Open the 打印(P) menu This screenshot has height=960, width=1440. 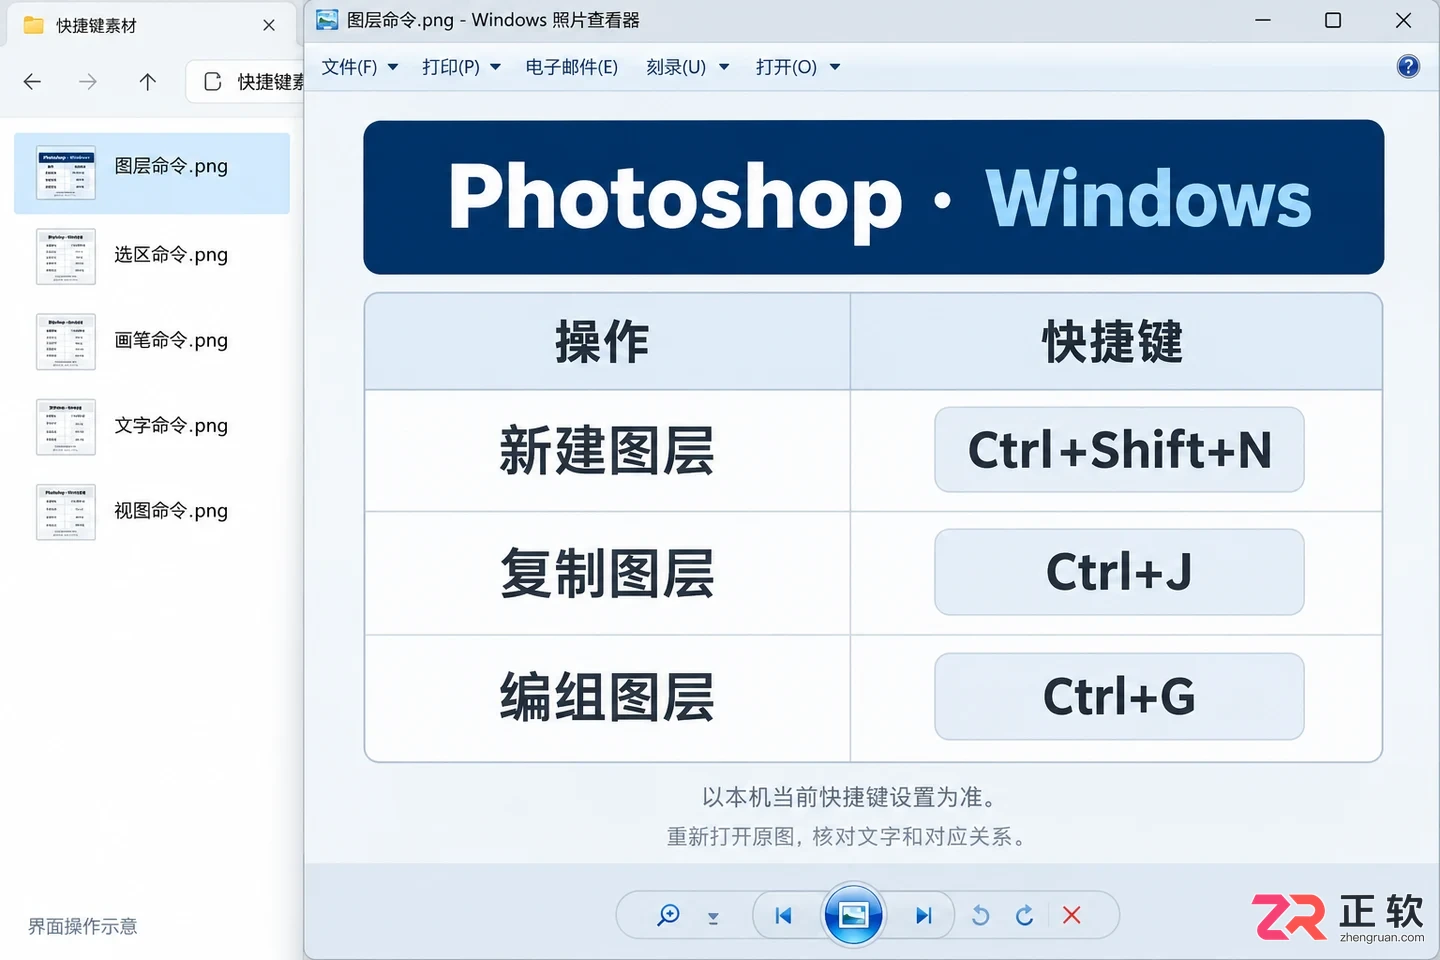click(x=451, y=67)
